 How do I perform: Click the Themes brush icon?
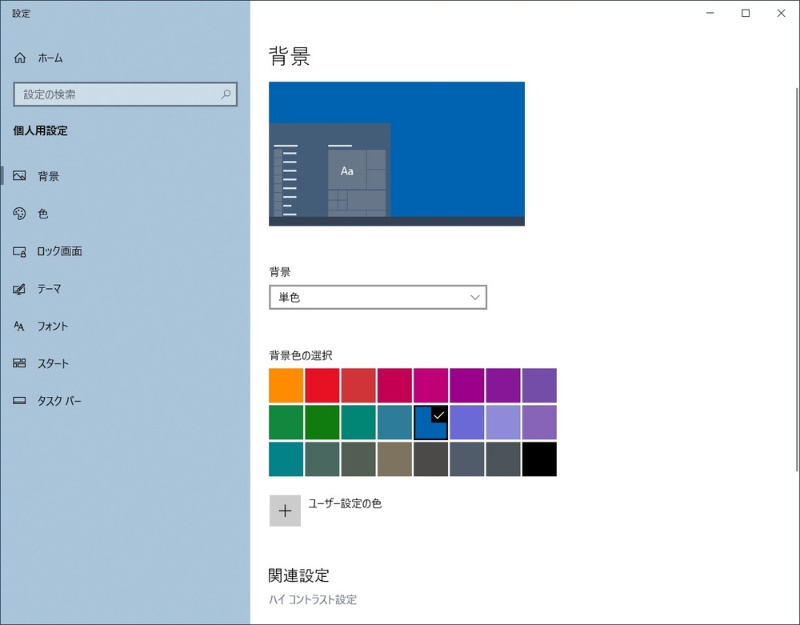pyautogui.click(x=19, y=289)
